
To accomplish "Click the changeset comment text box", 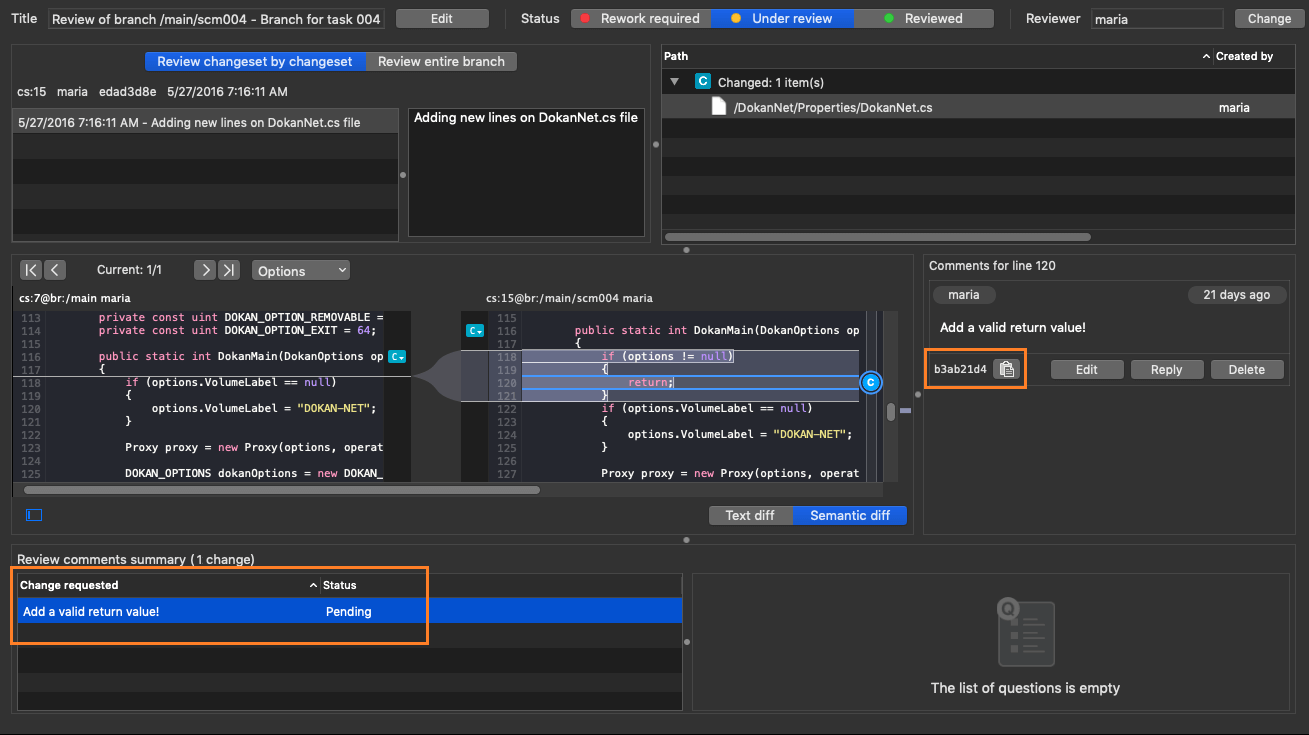I will coord(526,171).
